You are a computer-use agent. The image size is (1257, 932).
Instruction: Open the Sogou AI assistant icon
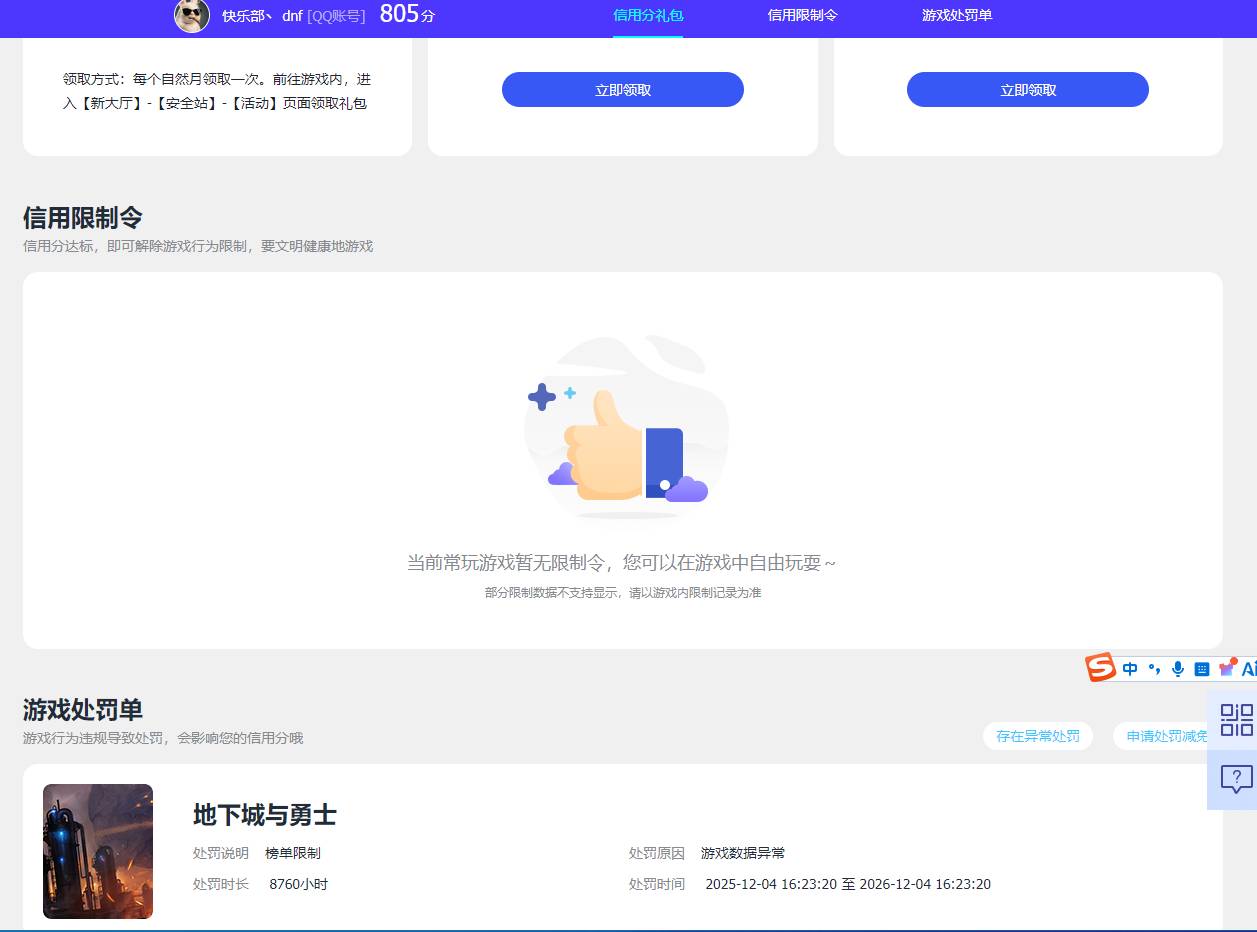pos(1249,668)
